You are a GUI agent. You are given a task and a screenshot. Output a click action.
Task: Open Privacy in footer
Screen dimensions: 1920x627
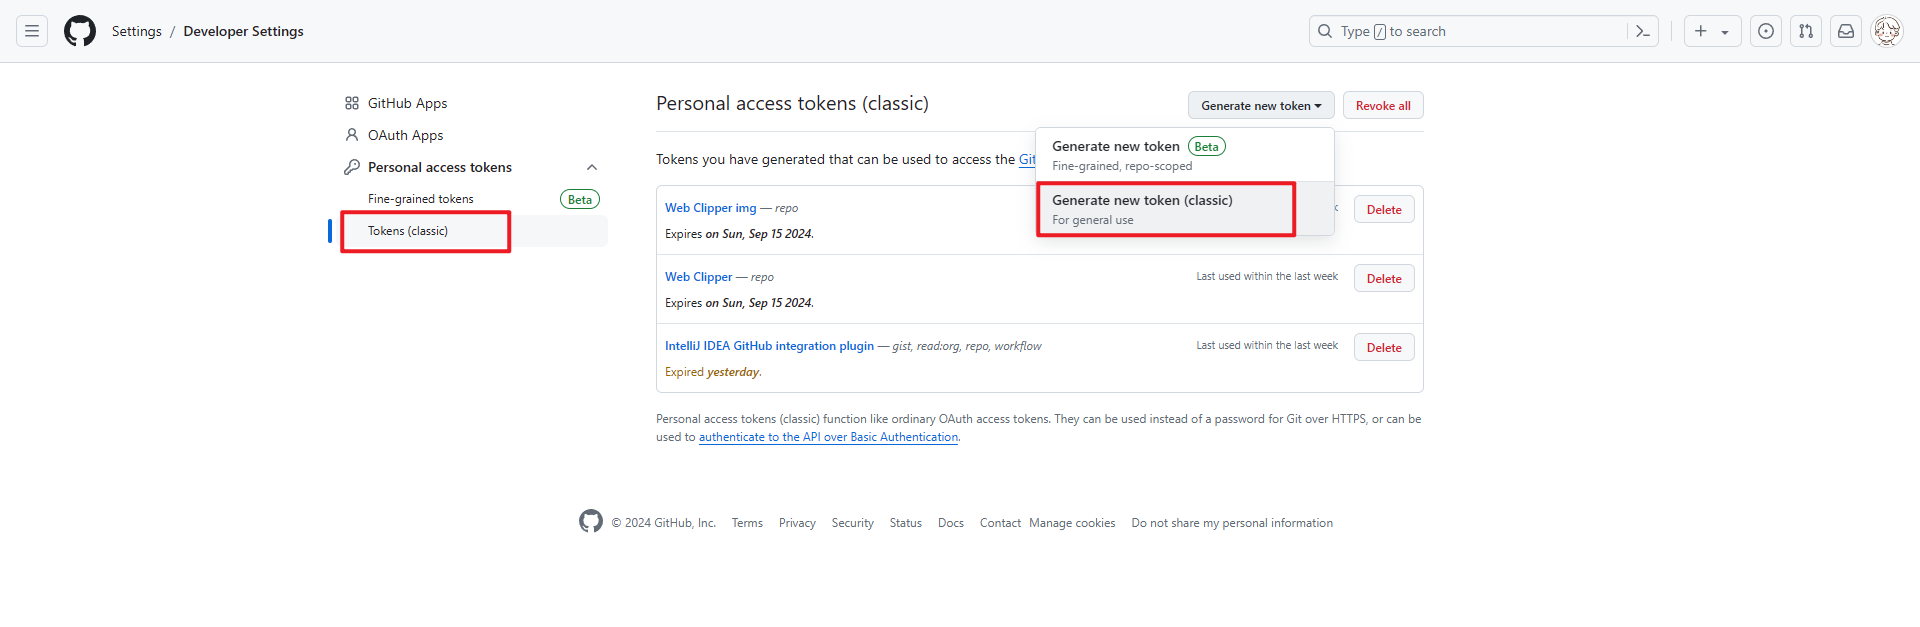(797, 523)
